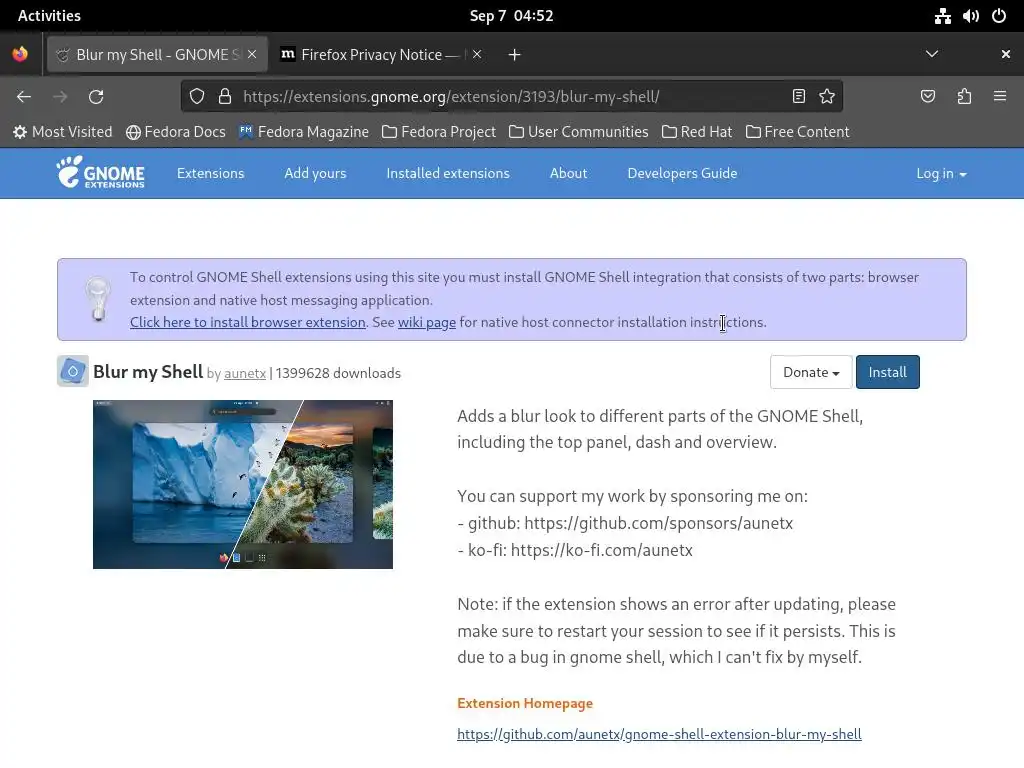1024x768 pixels.
Task: Expand the Fedora Project bookmark folder
Action: click(439, 132)
